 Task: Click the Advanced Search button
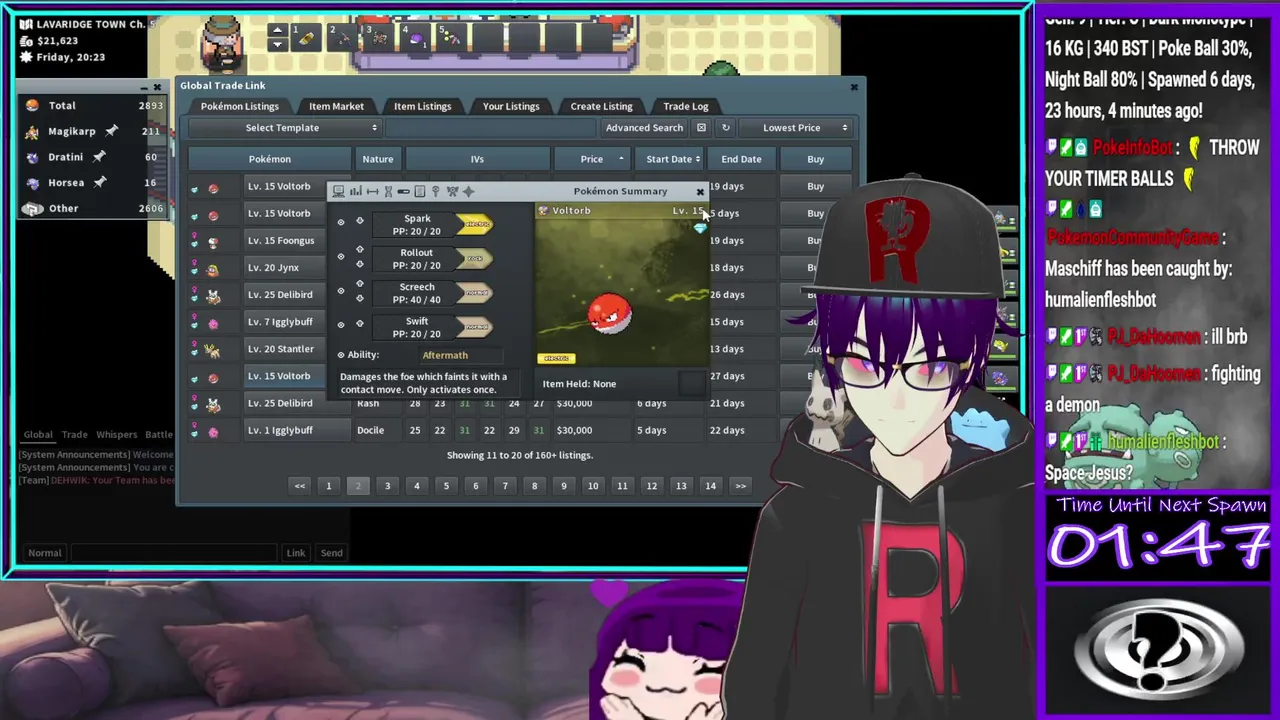coord(644,128)
